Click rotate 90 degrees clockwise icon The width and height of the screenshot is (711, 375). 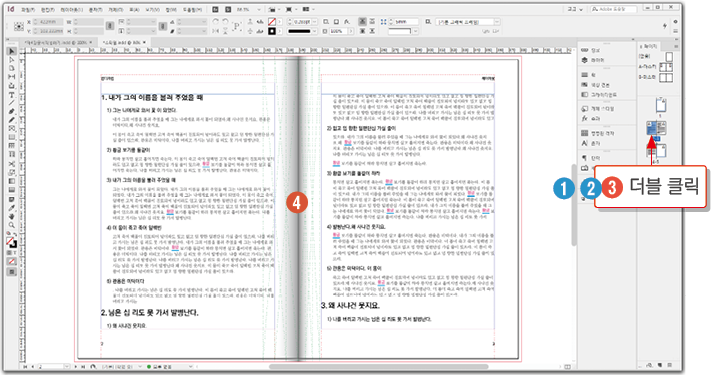click(x=215, y=22)
